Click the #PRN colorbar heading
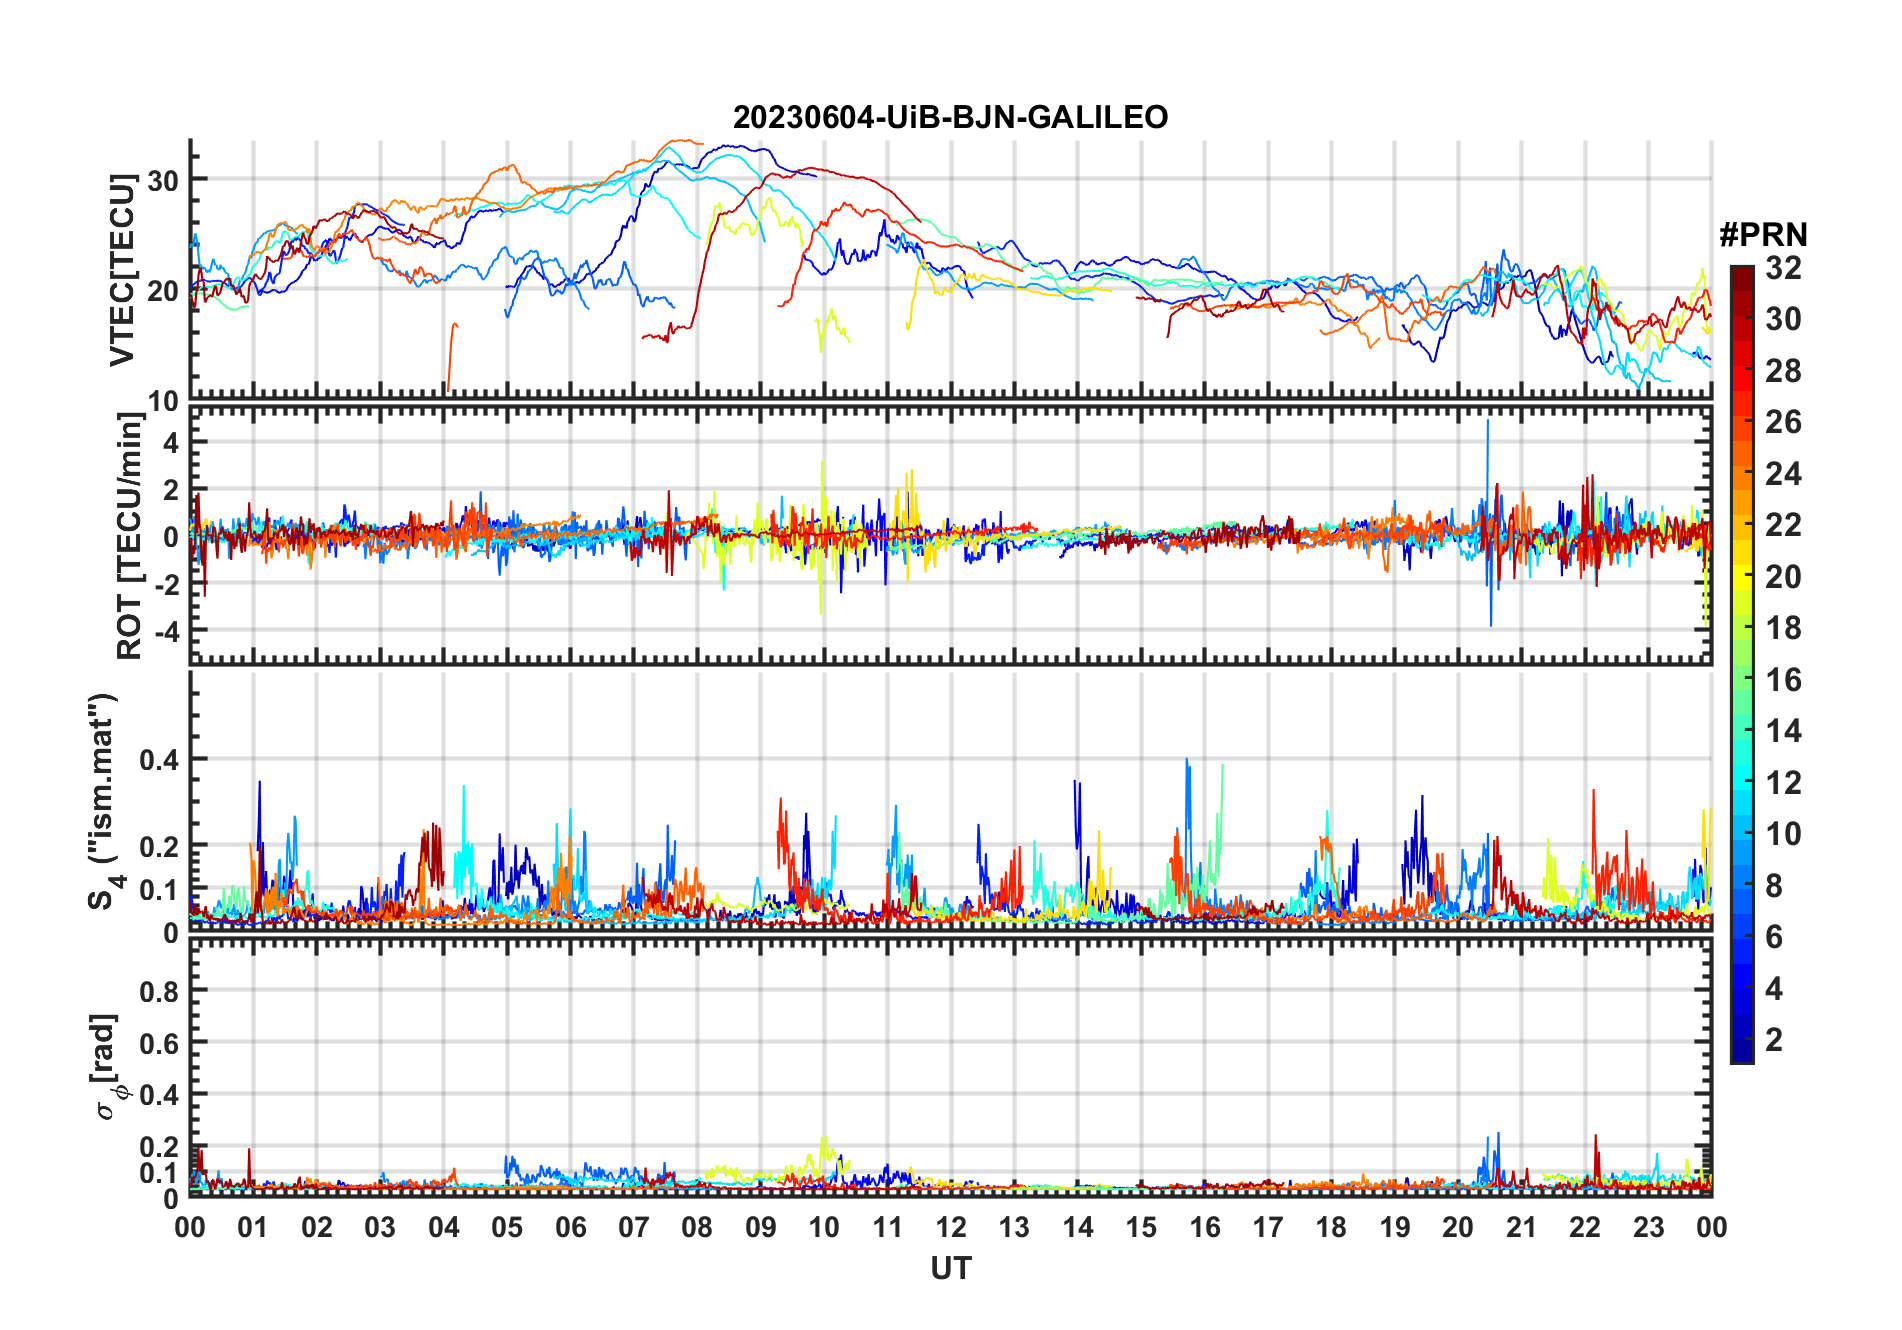 1763,235
